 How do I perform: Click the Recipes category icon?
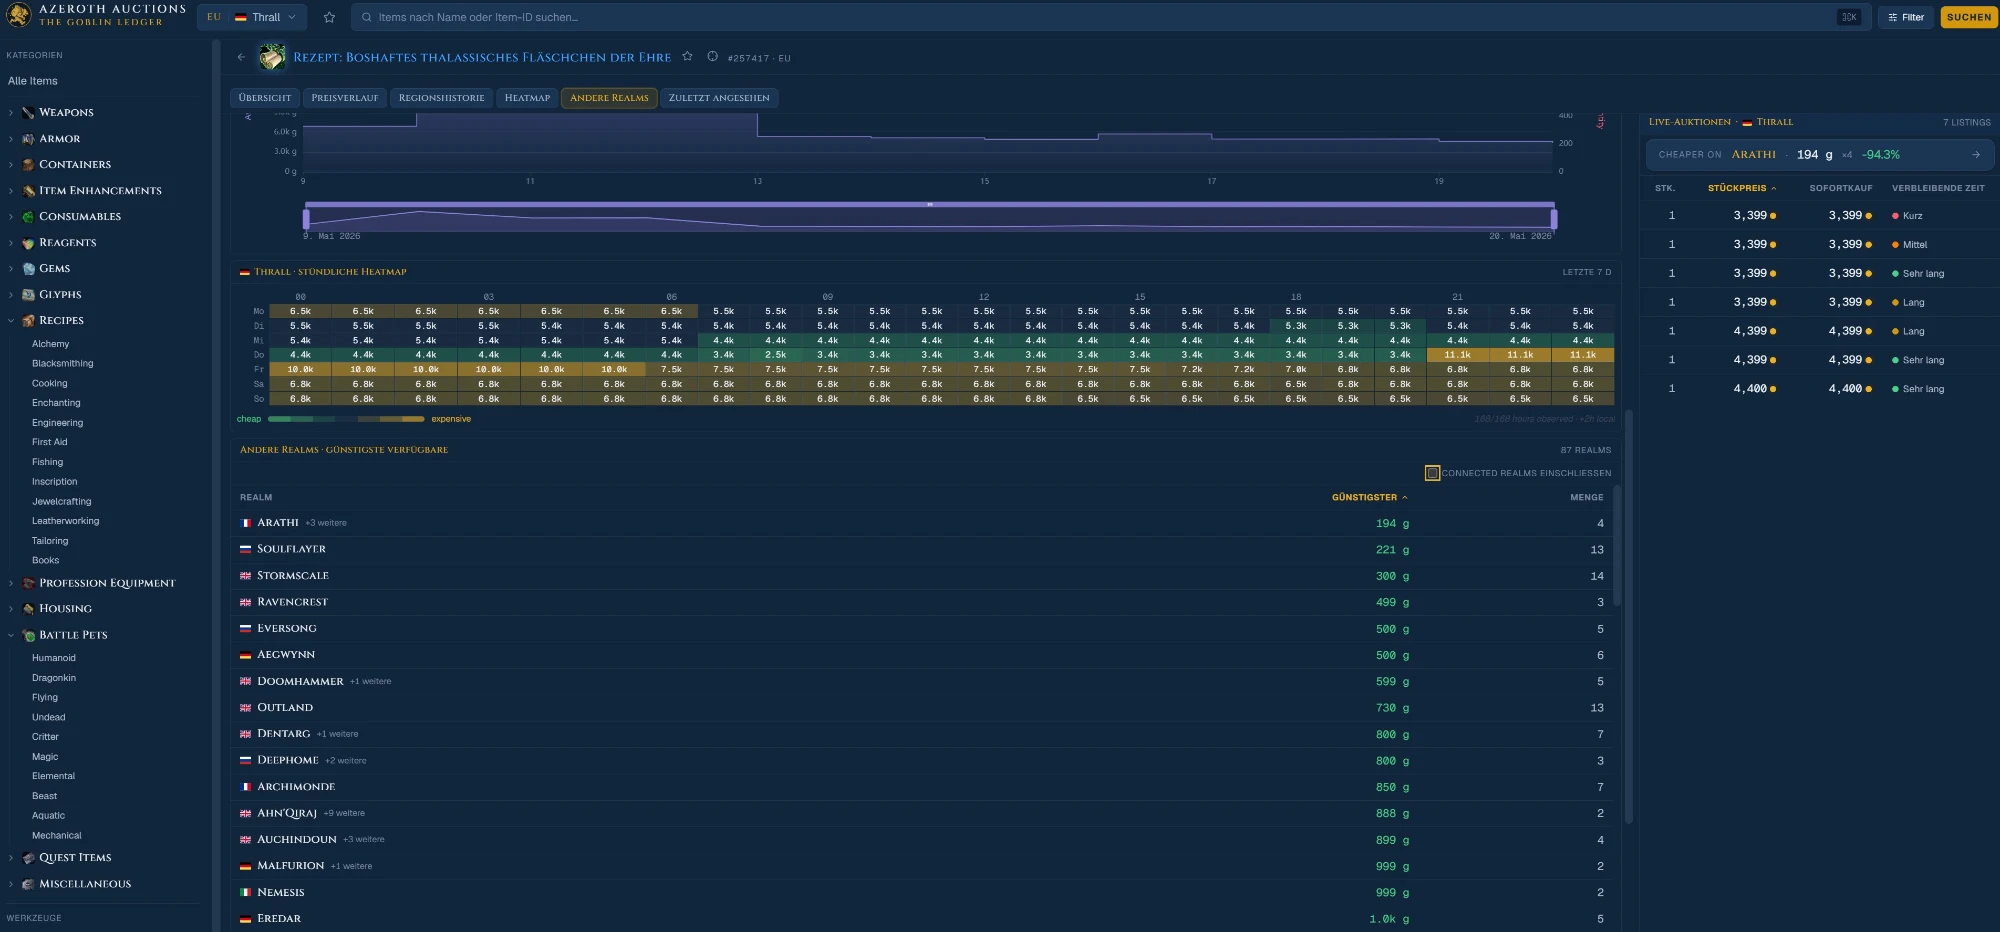(28, 321)
